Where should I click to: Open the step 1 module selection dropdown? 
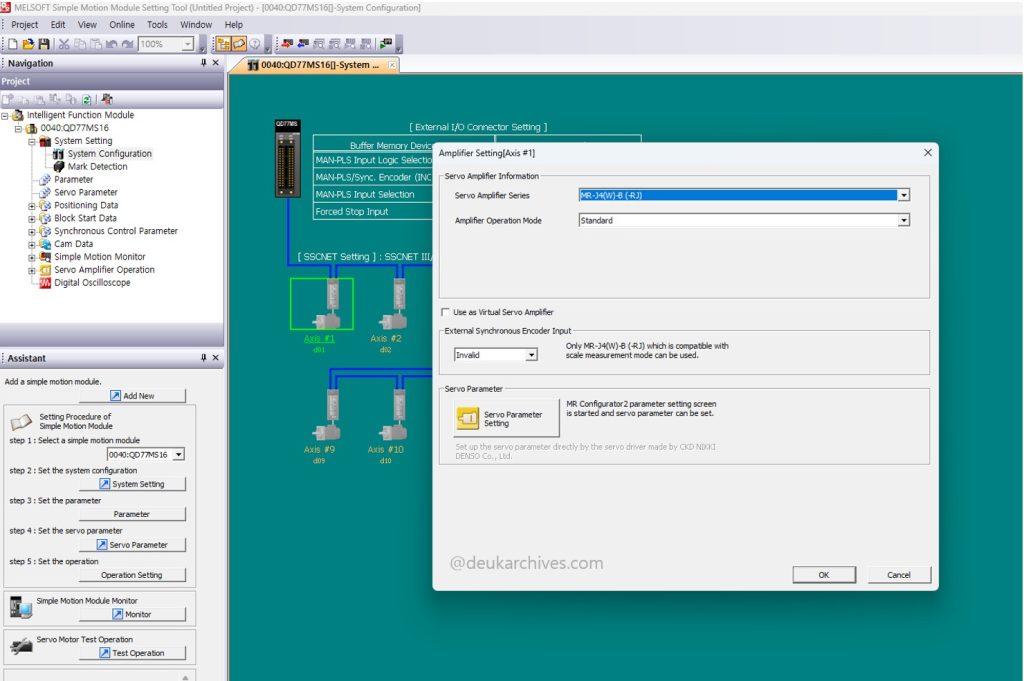tap(179, 454)
